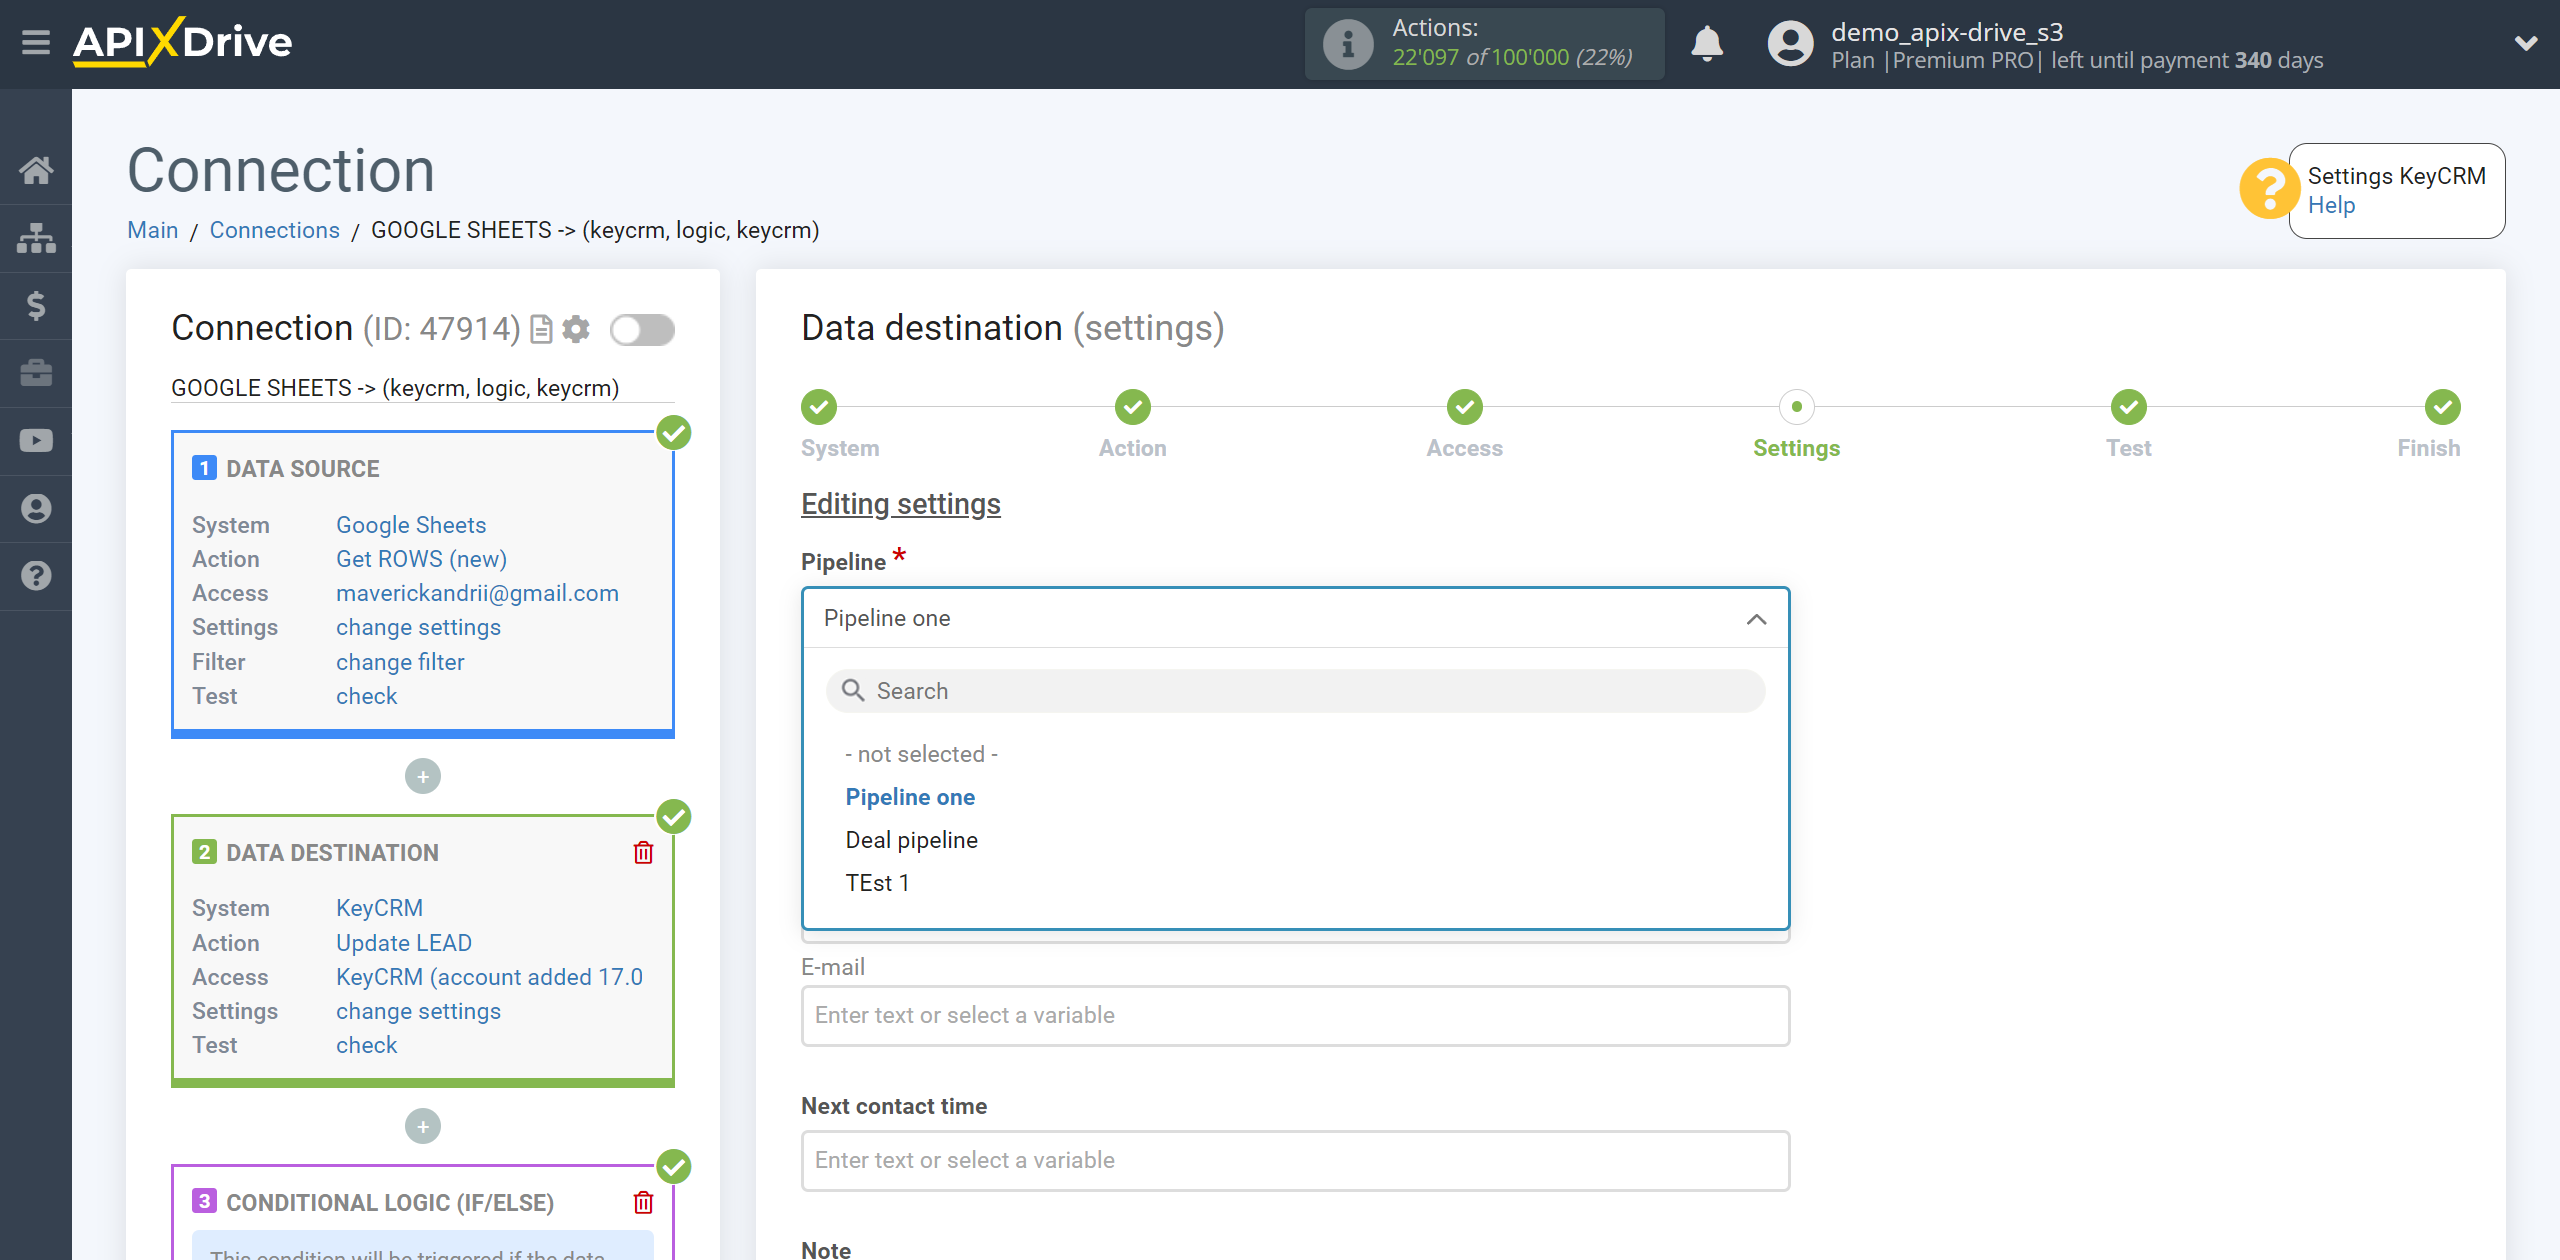Select the 'TEst 1' option

point(877,883)
